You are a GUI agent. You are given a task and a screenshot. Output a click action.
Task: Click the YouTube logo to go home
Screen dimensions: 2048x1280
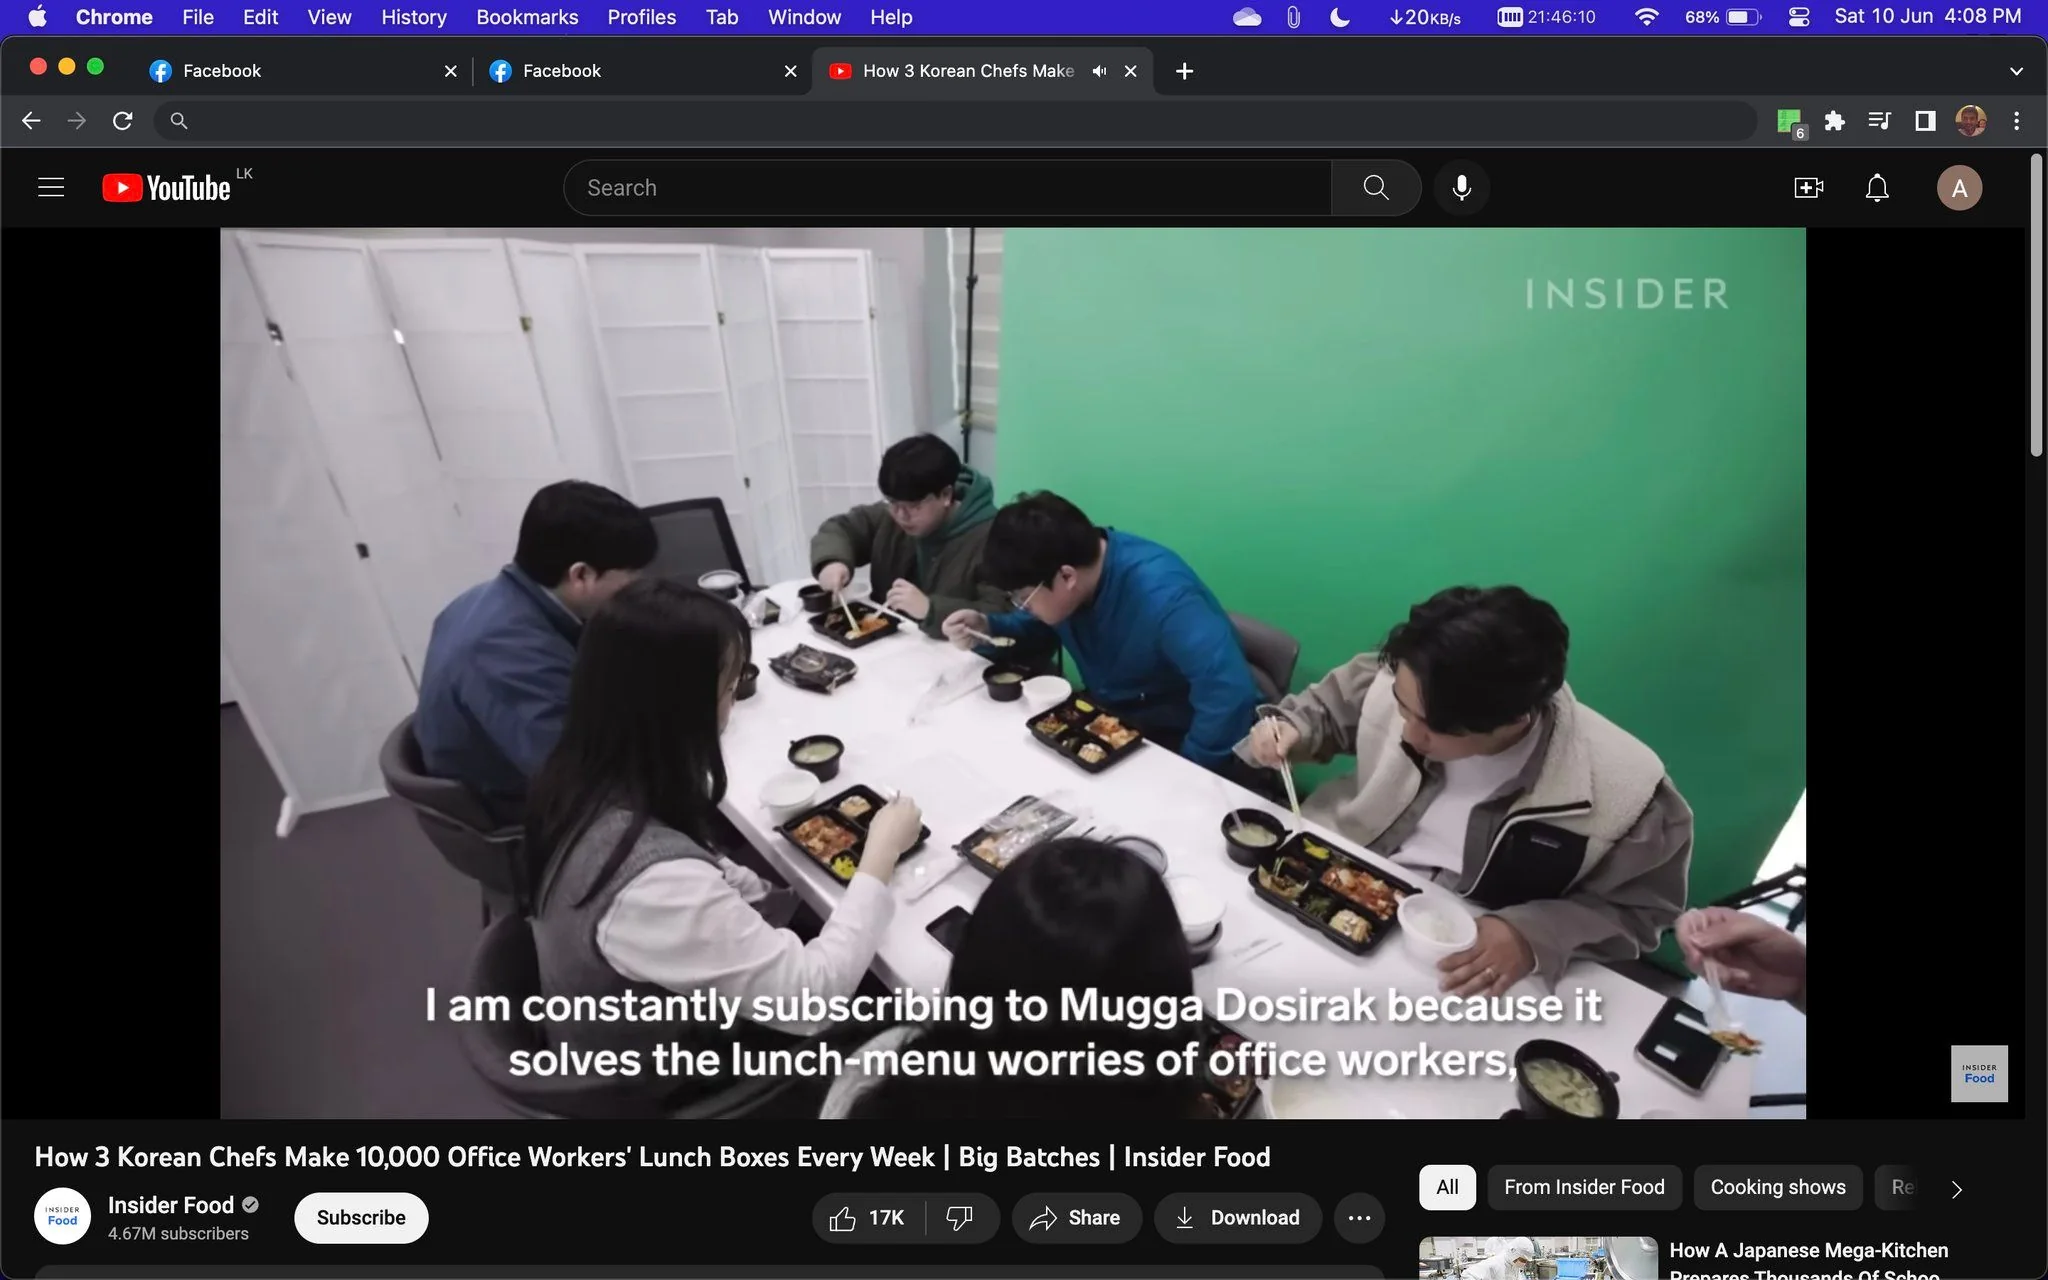[166, 187]
